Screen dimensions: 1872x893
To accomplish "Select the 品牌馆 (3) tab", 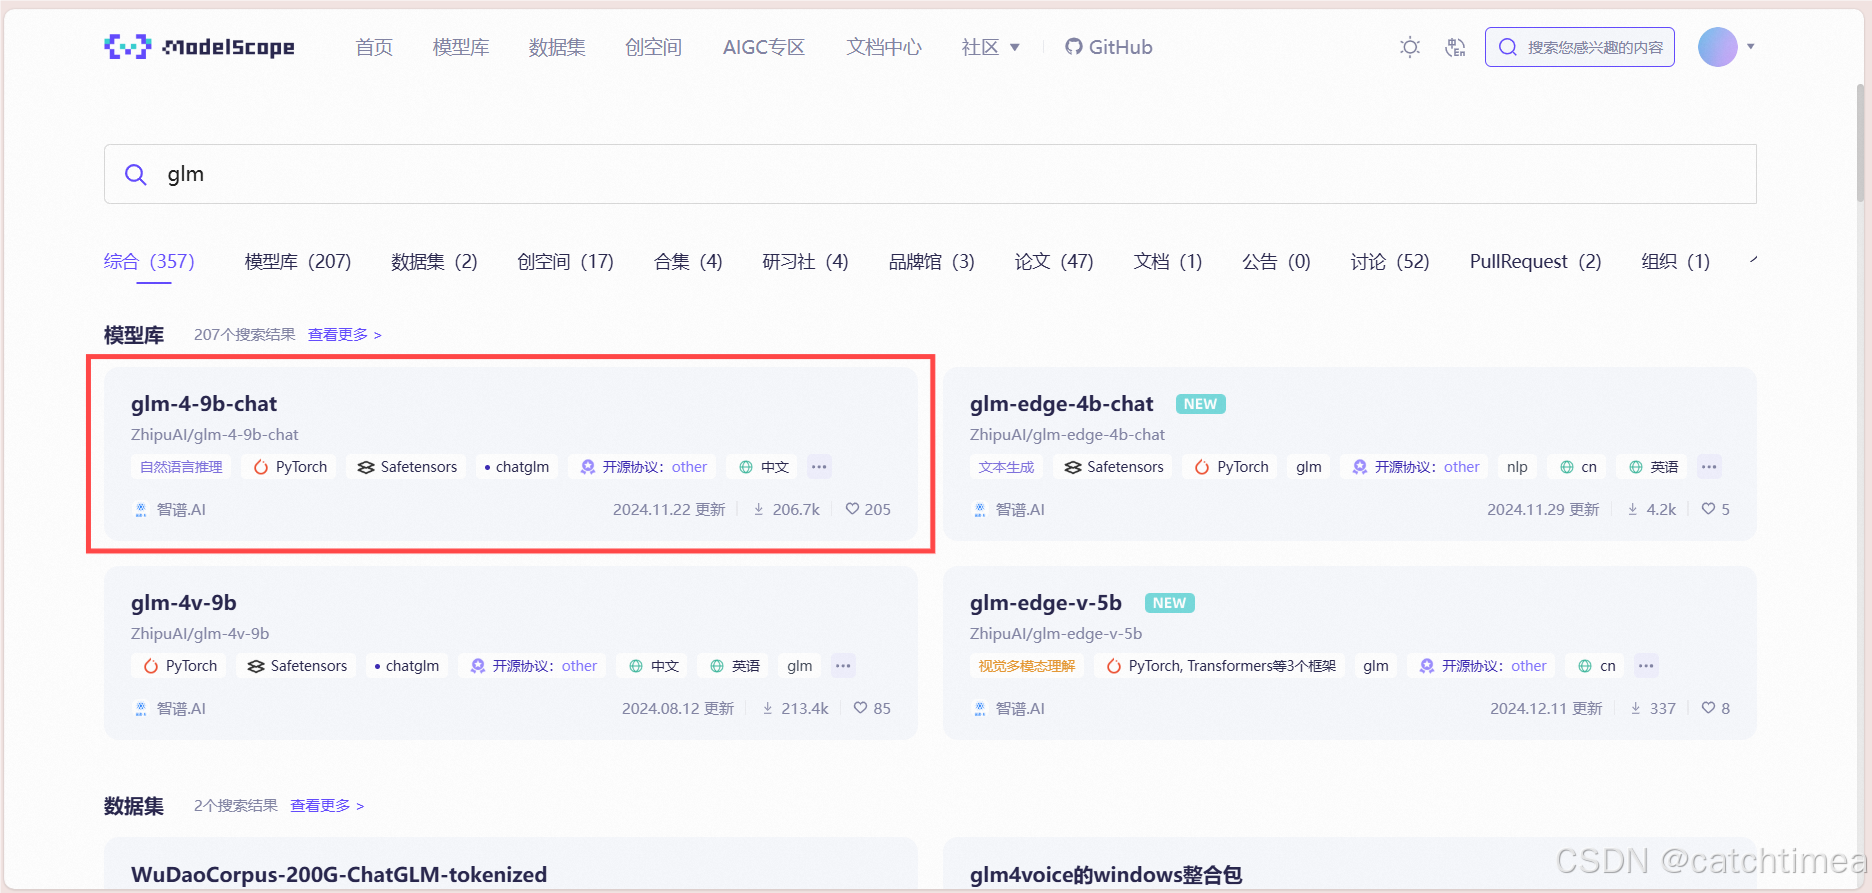I will (x=932, y=262).
